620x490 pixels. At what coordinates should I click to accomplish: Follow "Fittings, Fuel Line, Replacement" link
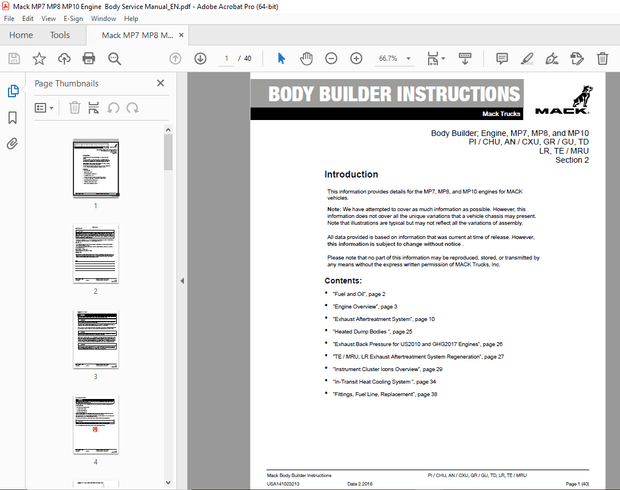(x=385, y=394)
